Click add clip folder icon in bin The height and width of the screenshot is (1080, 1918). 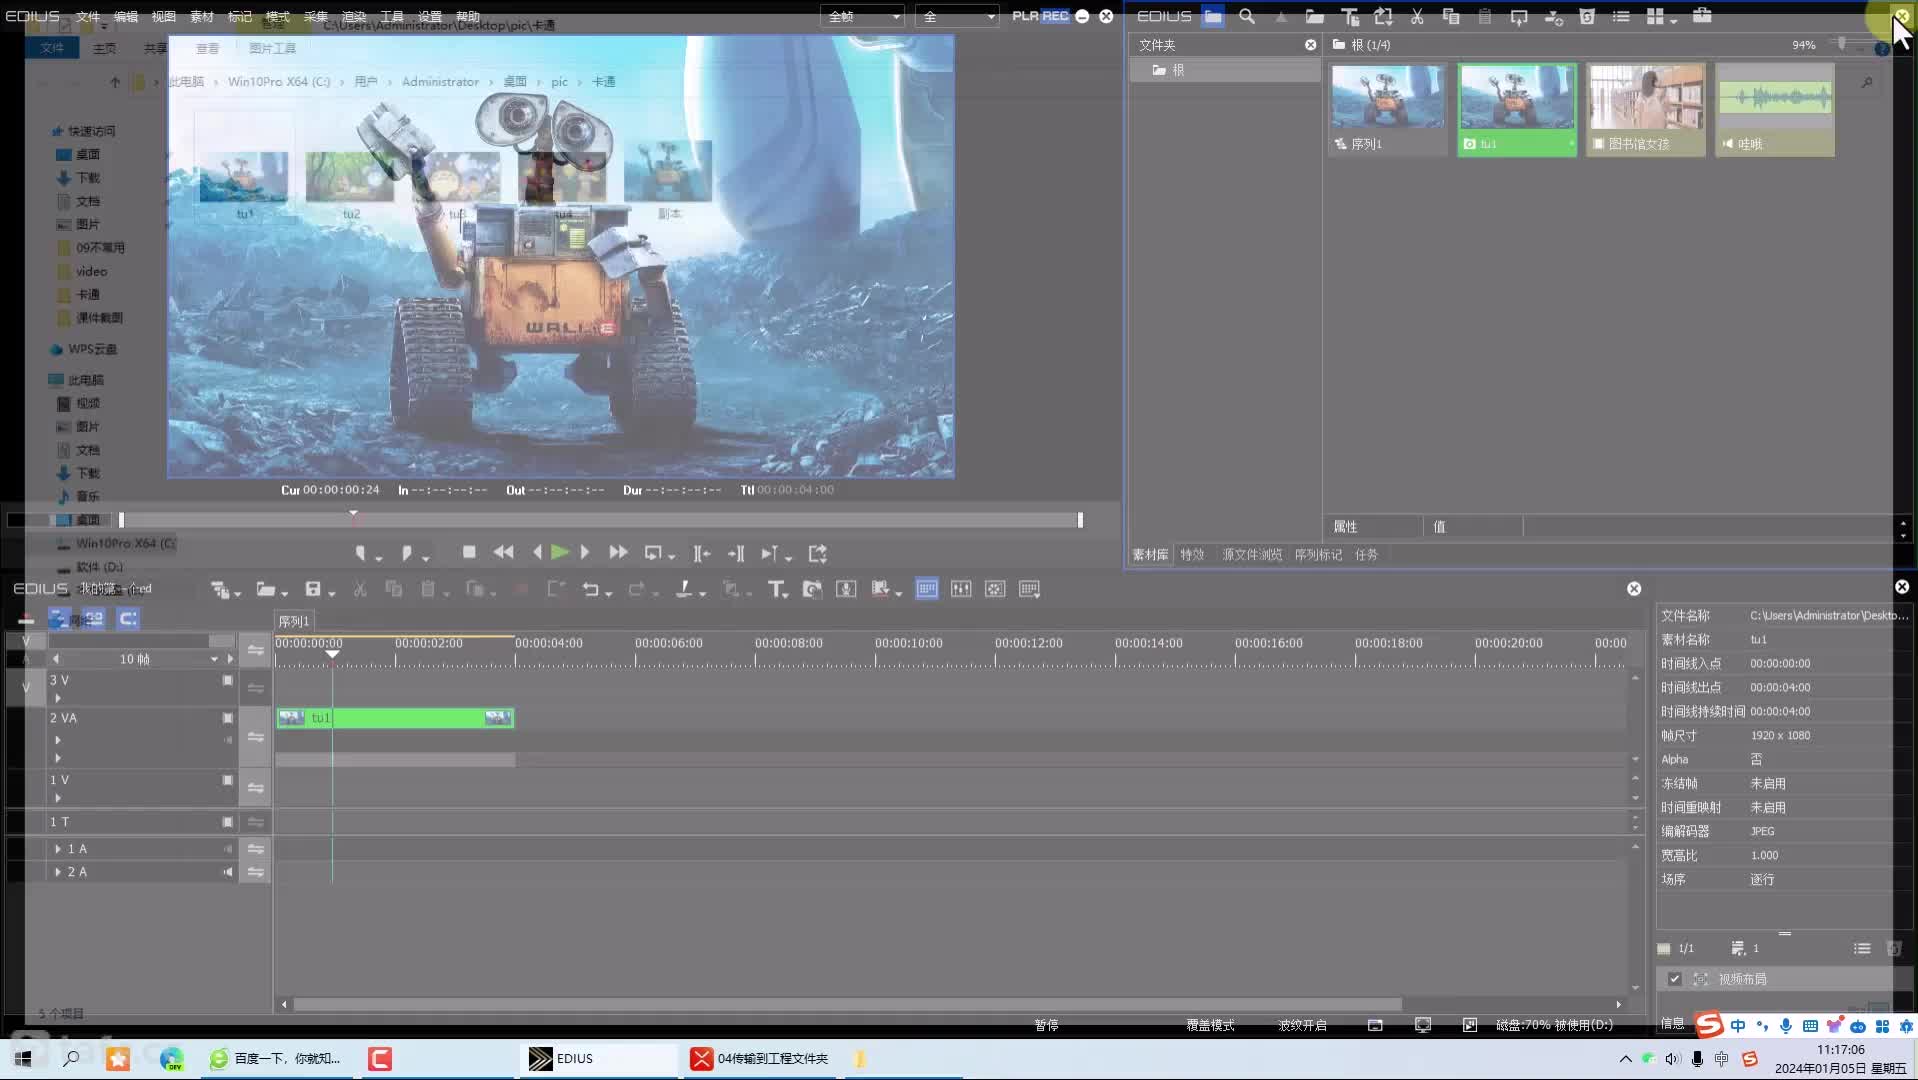pos(1315,16)
